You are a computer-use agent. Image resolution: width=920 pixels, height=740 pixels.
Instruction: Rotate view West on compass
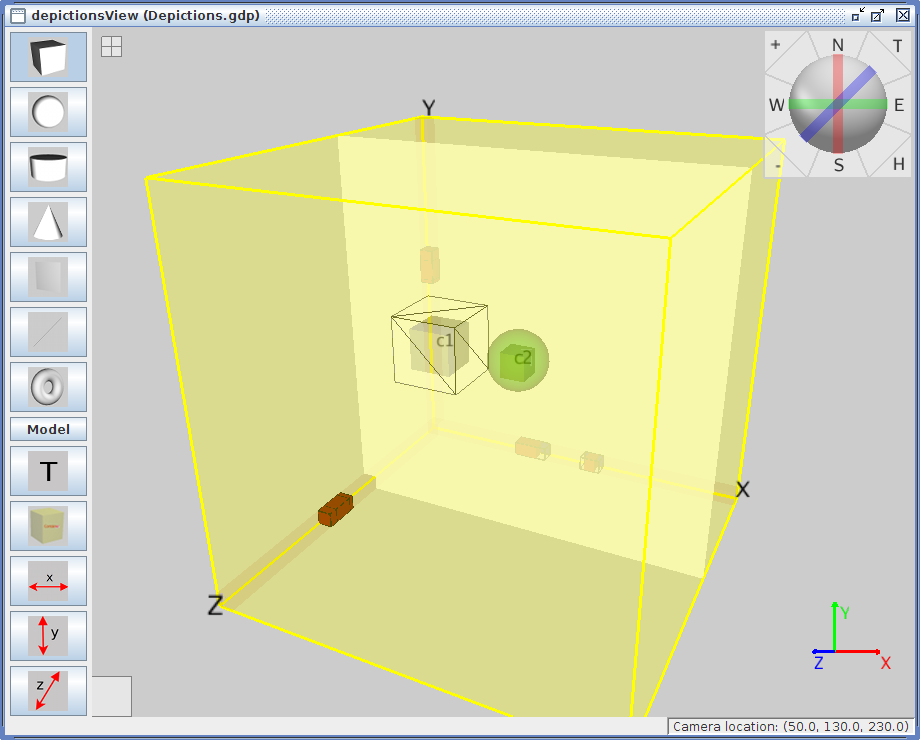point(776,105)
